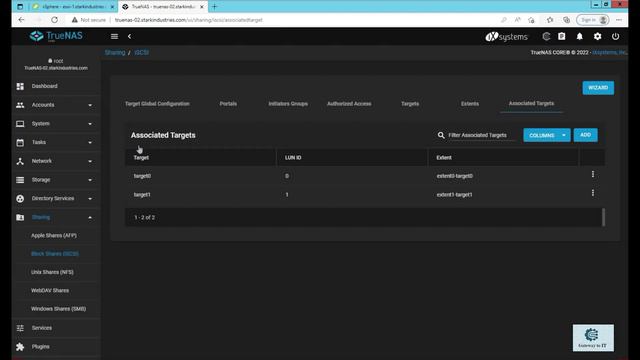Switch to the Extents tab
The image size is (640, 360).
click(470, 104)
